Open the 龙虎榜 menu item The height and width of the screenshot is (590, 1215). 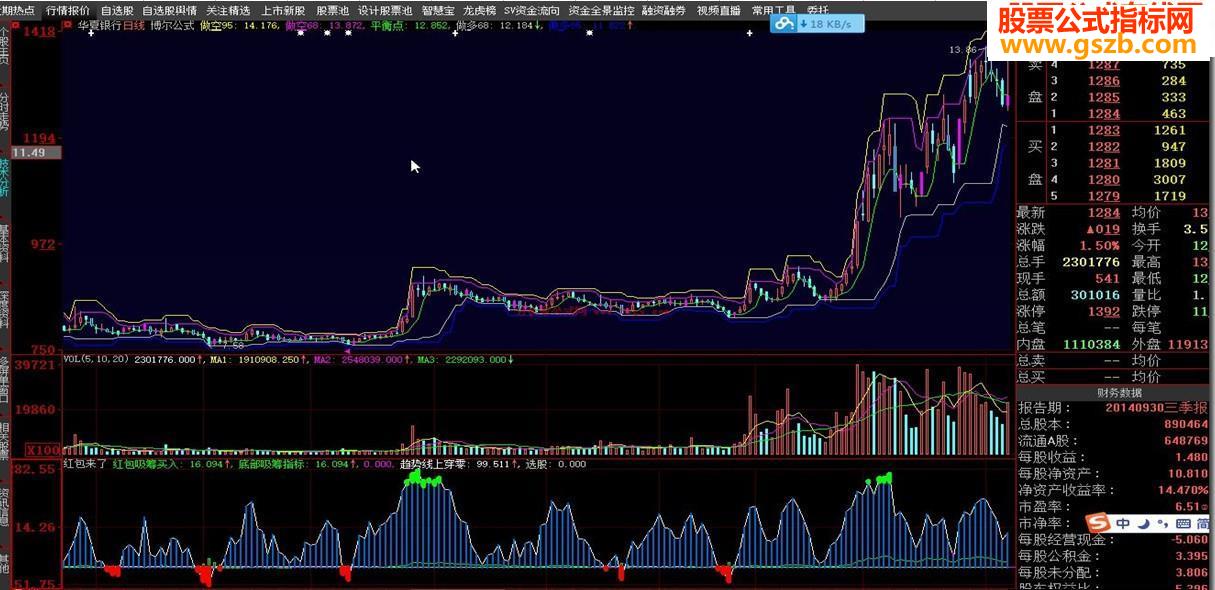click(479, 10)
